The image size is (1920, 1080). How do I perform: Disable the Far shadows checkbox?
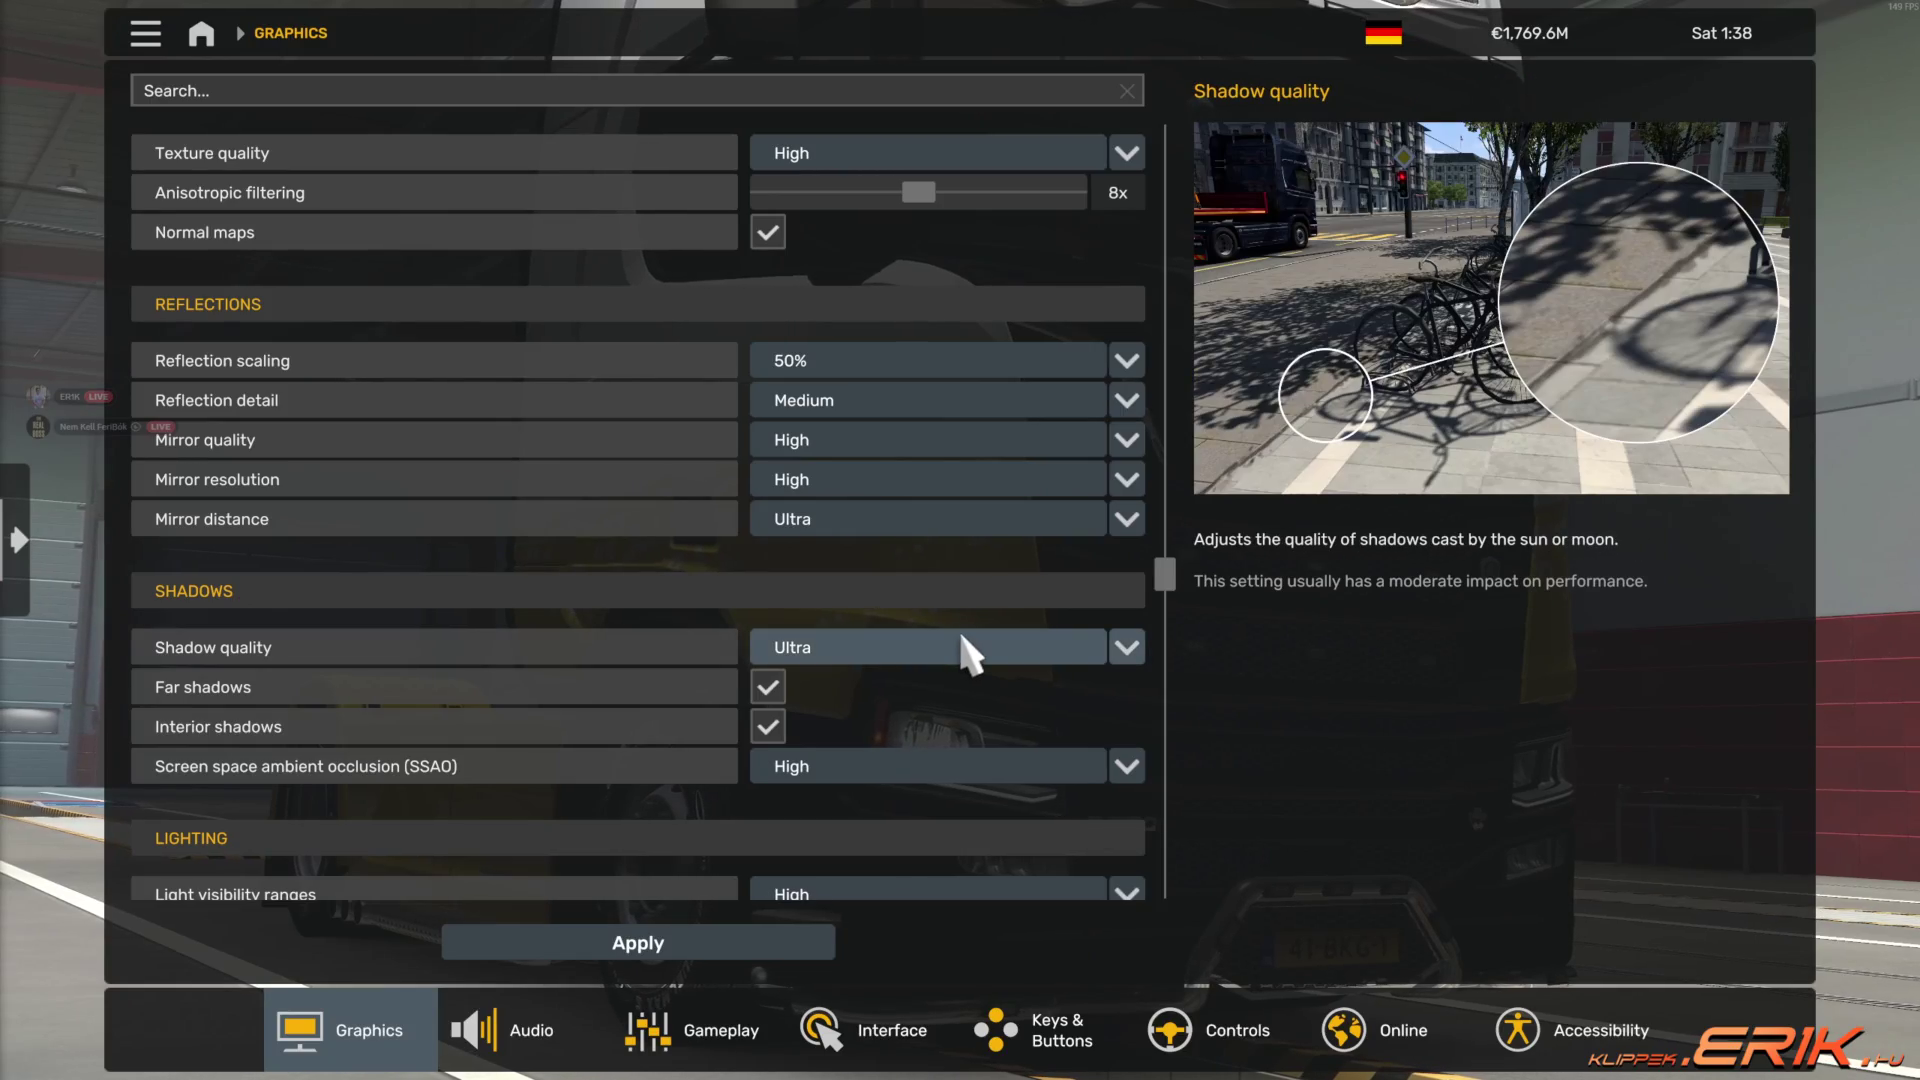768,687
